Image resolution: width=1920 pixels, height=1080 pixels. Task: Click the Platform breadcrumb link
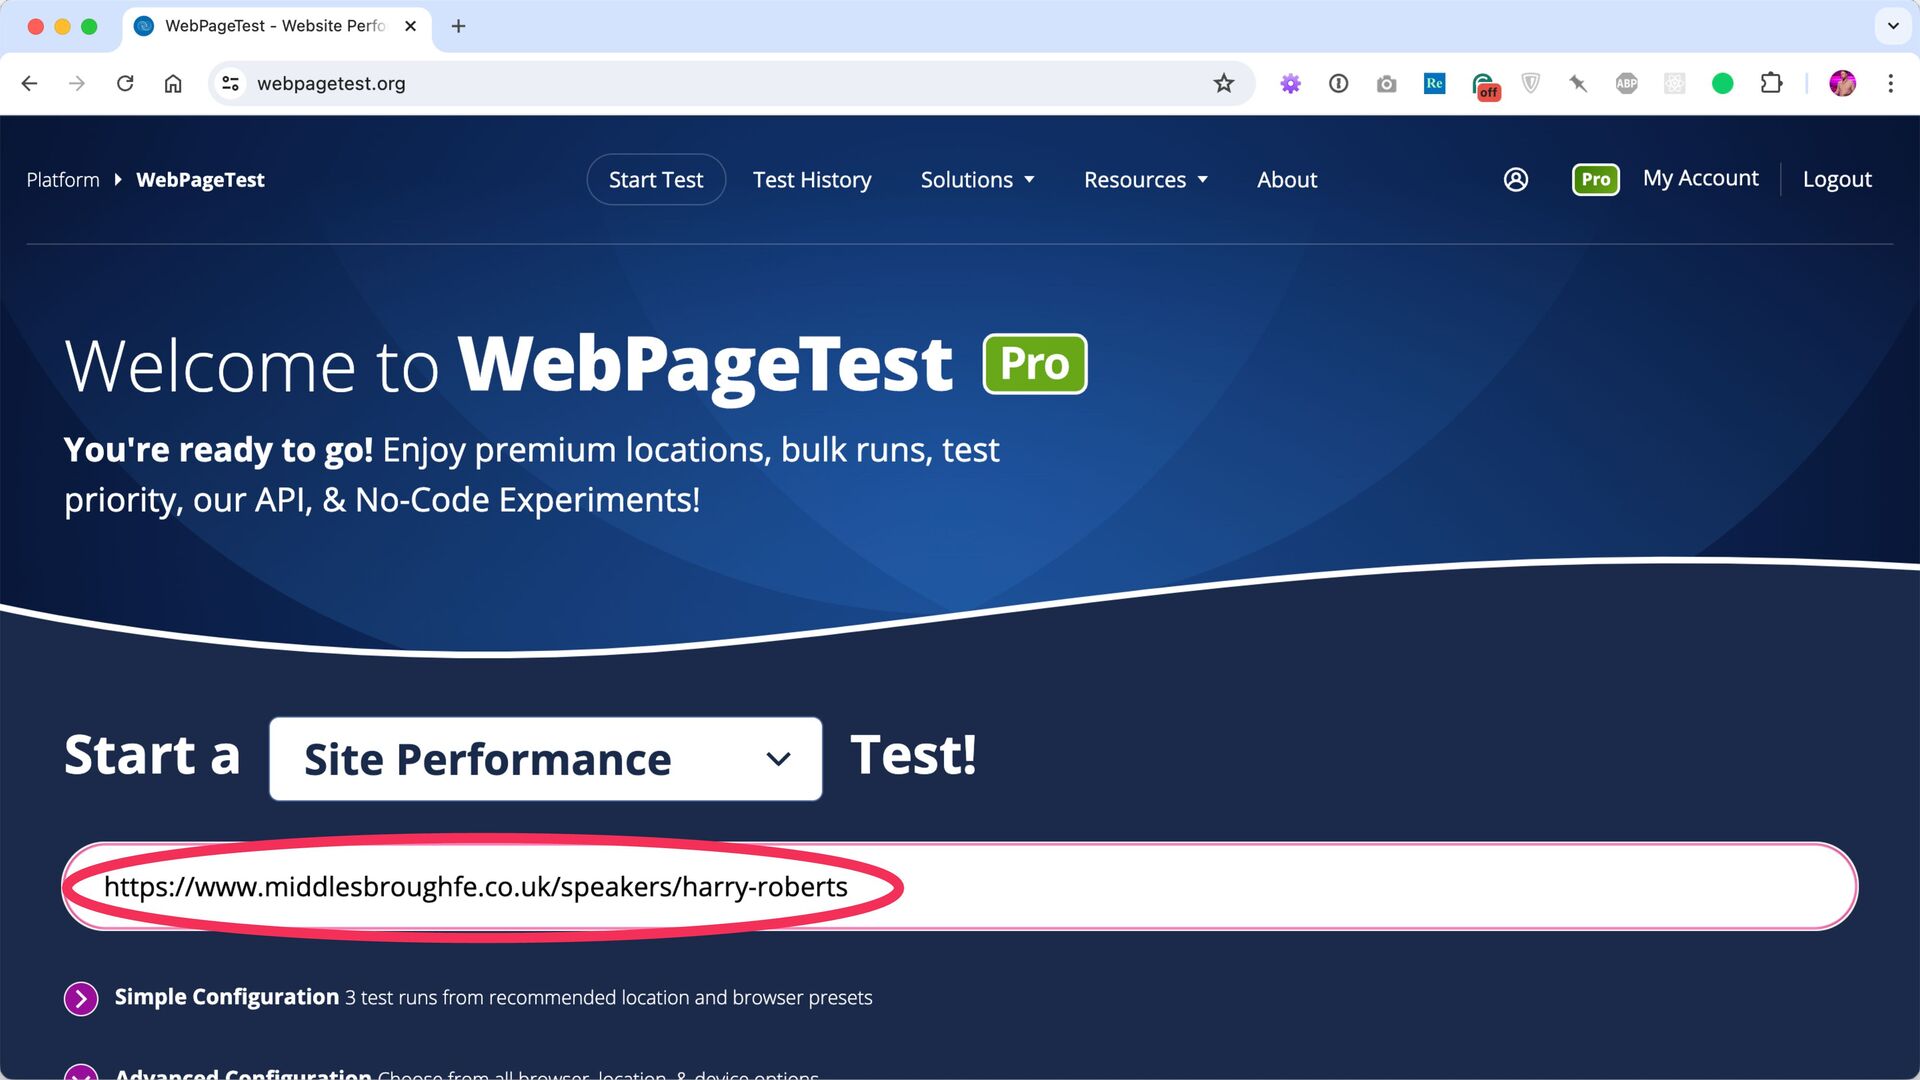point(63,180)
